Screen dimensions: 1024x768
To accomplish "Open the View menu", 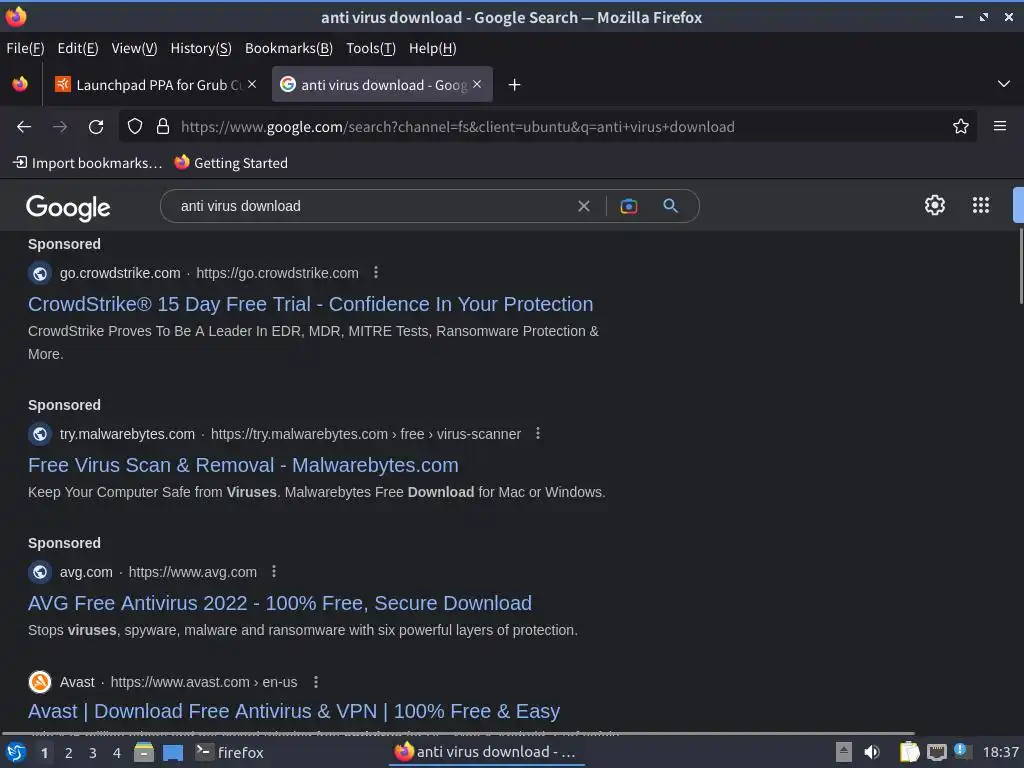I will [x=134, y=48].
